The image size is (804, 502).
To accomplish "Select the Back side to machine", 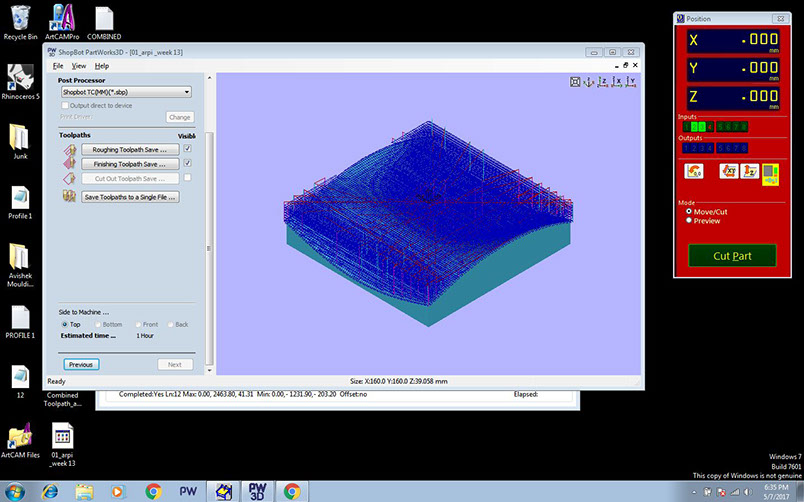I will pos(171,325).
